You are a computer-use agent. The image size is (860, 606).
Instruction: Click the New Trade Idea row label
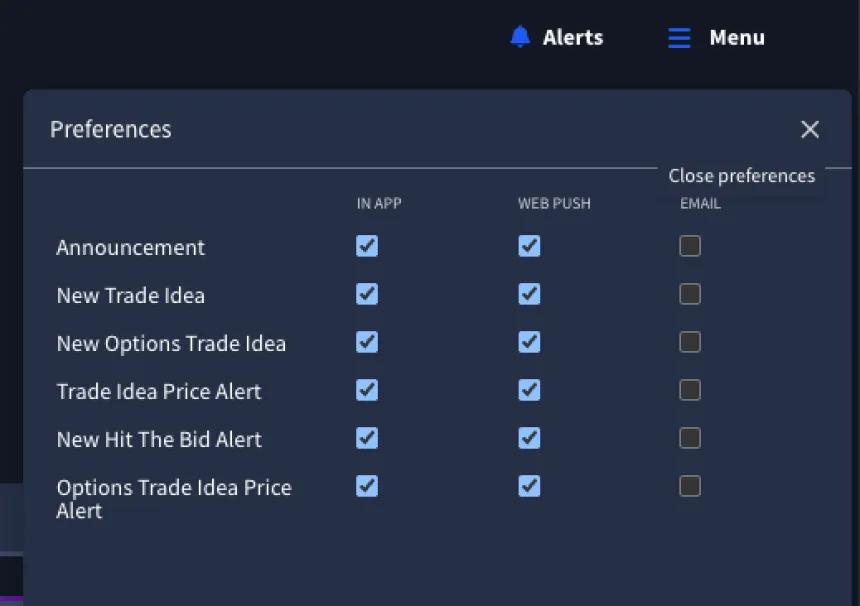[x=131, y=296]
